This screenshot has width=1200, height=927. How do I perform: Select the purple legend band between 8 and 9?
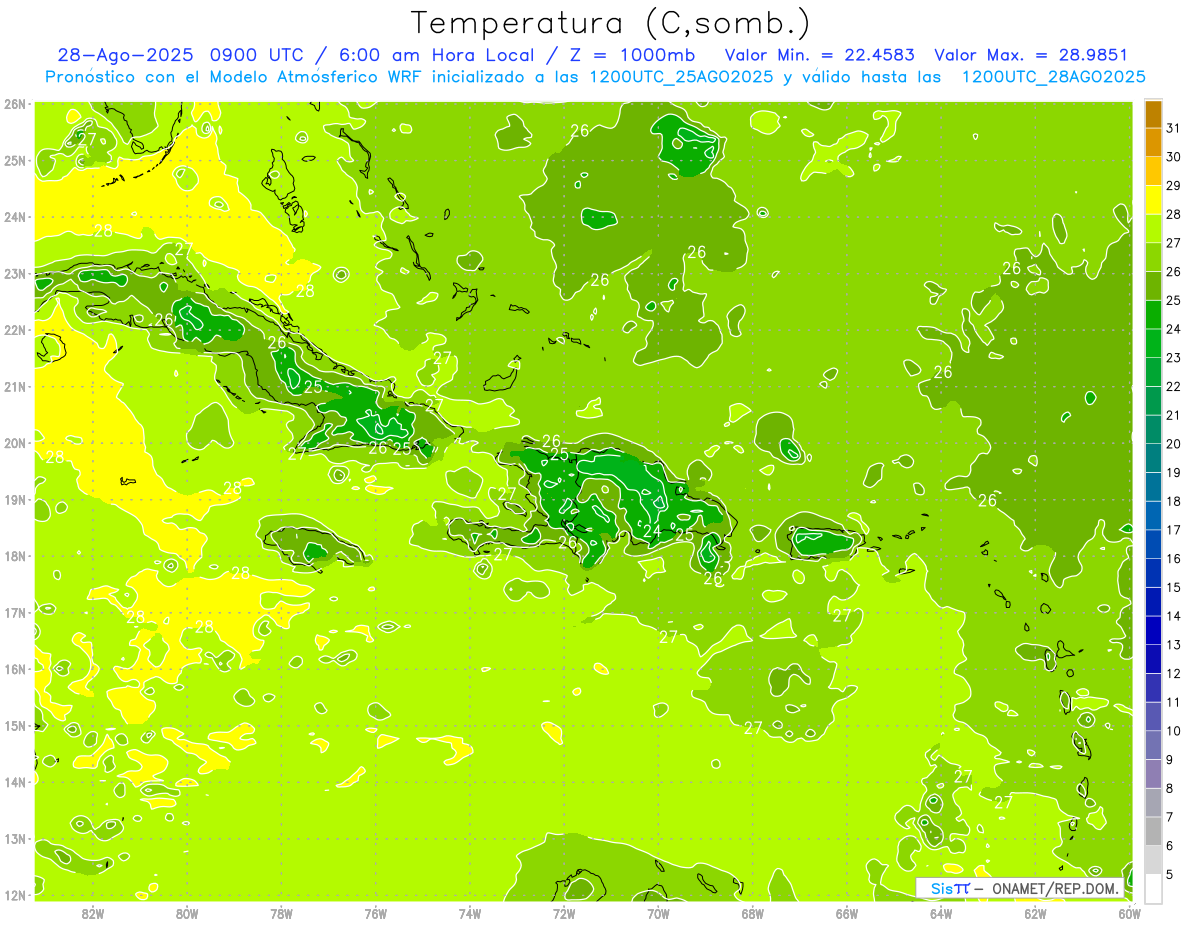point(1153,774)
